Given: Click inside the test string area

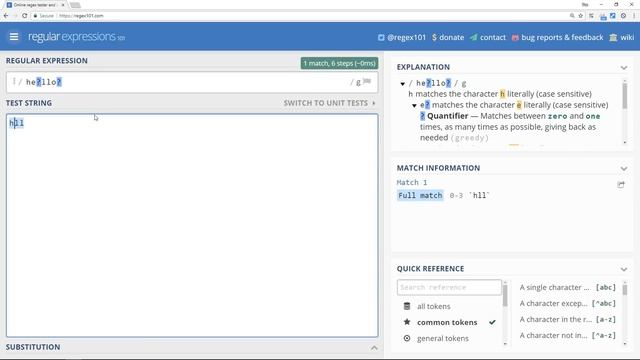Looking at the screenshot, I should click(192, 225).
